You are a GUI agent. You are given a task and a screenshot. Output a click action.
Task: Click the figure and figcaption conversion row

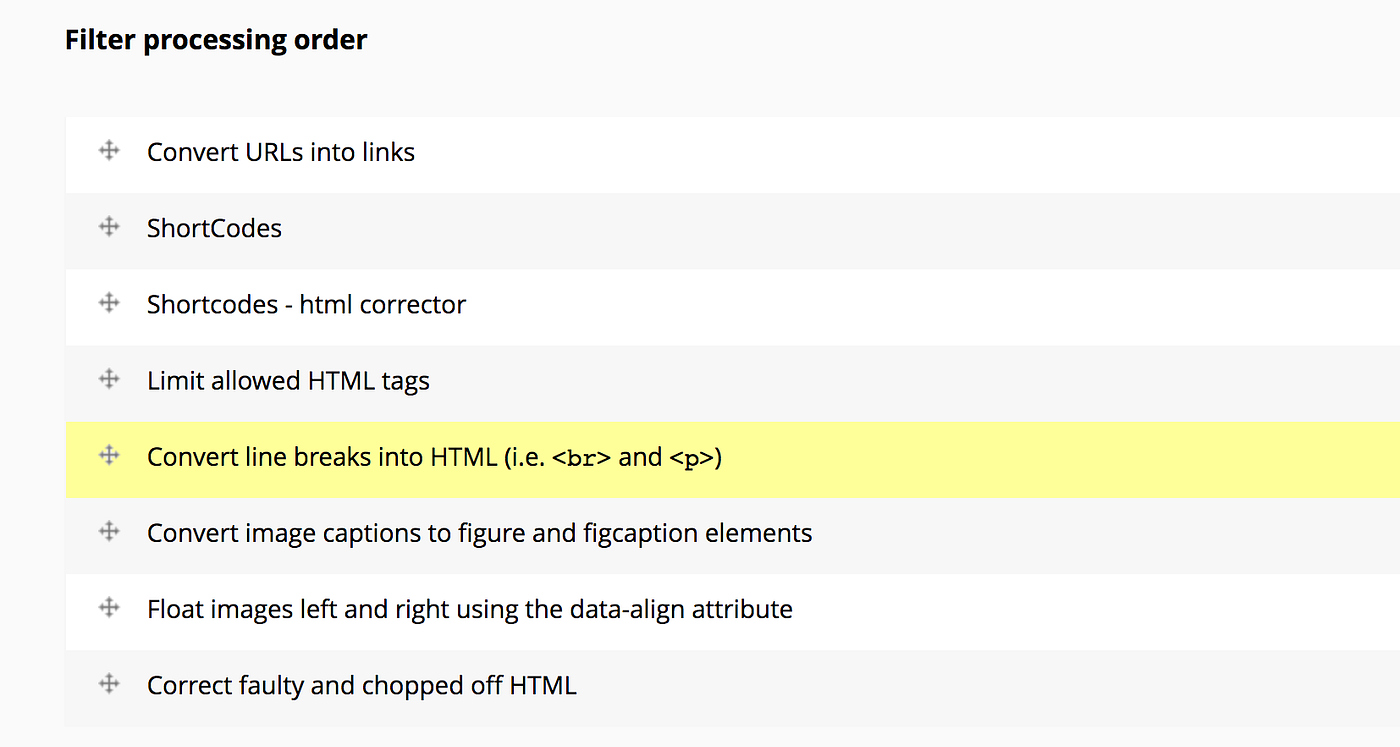coord(479,533)
